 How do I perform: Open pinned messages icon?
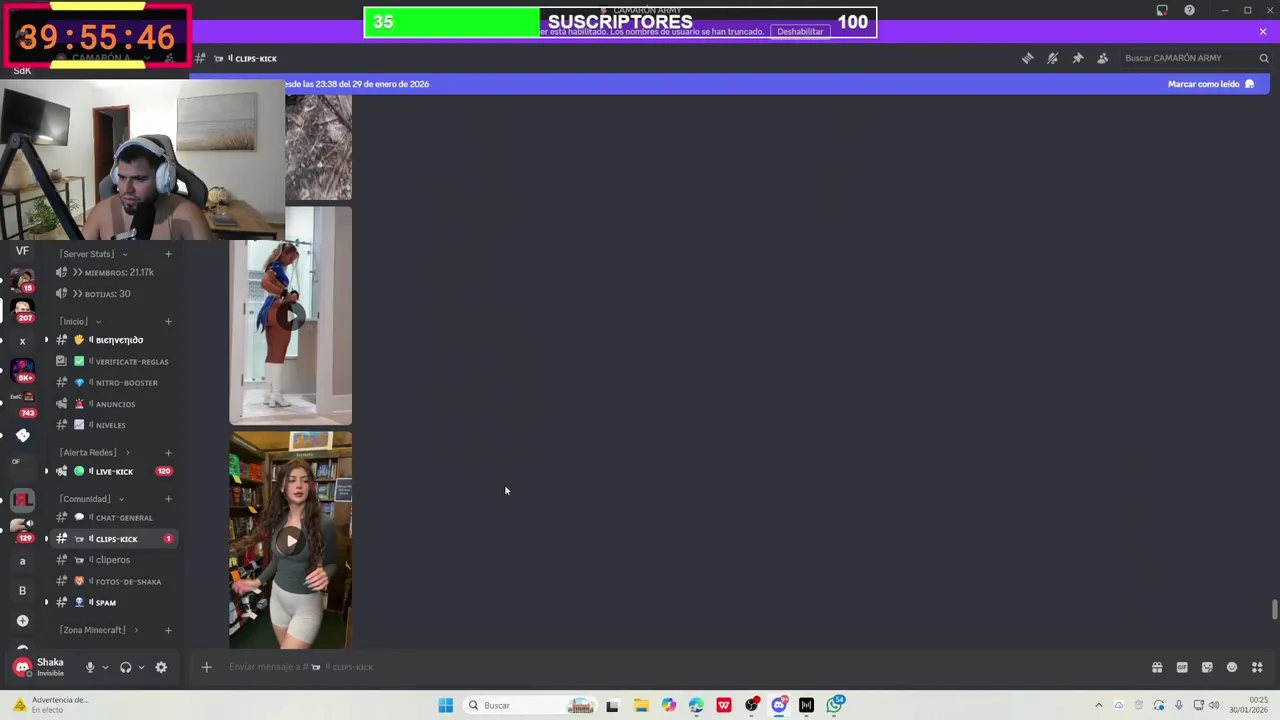tap(1077, 58)
